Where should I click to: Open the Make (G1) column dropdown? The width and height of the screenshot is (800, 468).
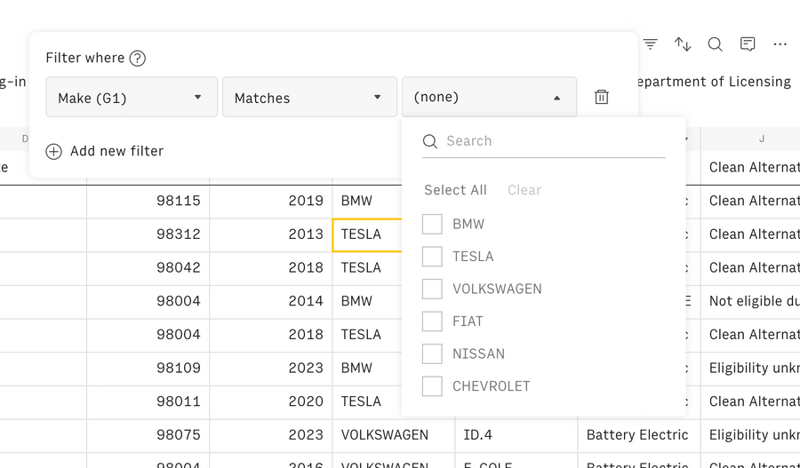click(x=132, y=97)
